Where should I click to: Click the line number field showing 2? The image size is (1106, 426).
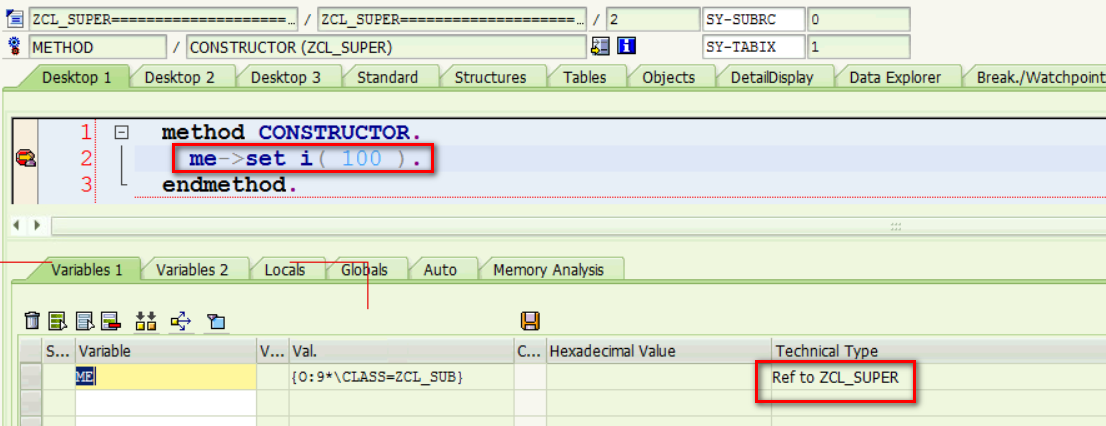pyautogui.click(x=652, y=19)
